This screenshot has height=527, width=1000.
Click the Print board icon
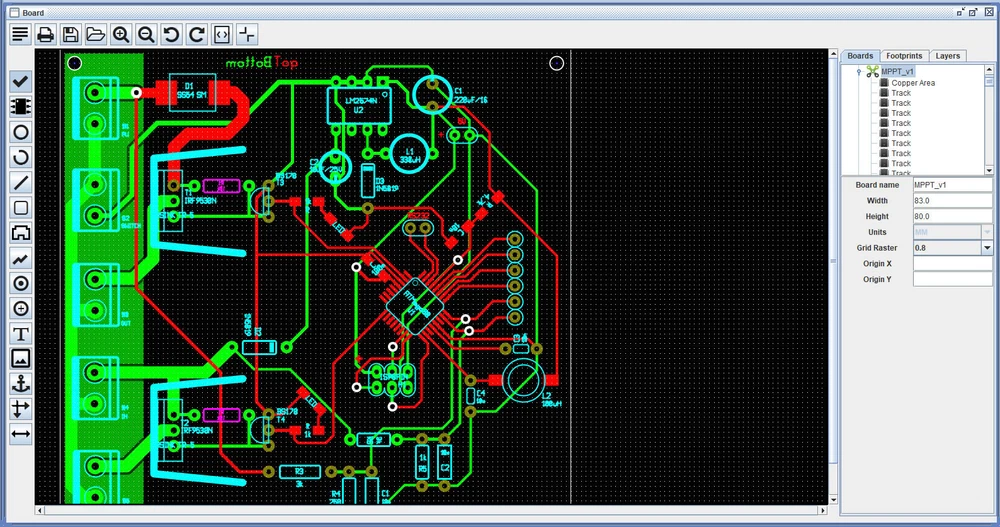point(45,35)
